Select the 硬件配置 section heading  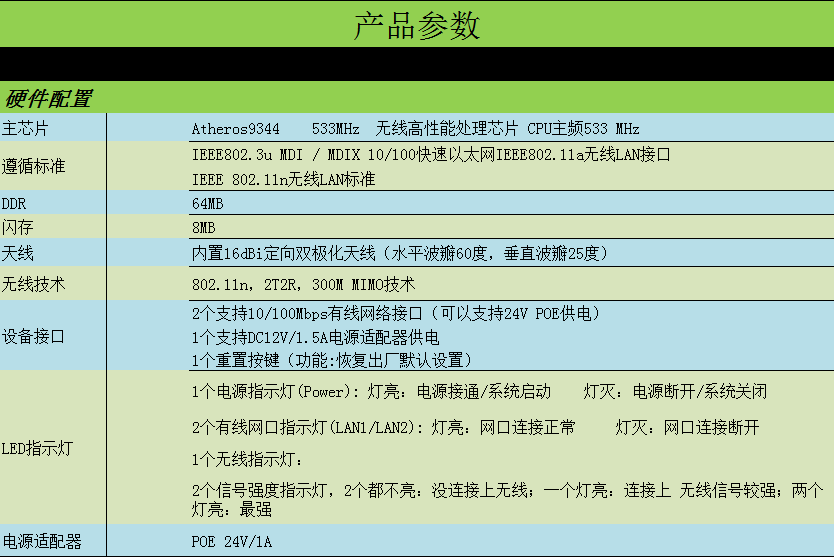point(48,99)
